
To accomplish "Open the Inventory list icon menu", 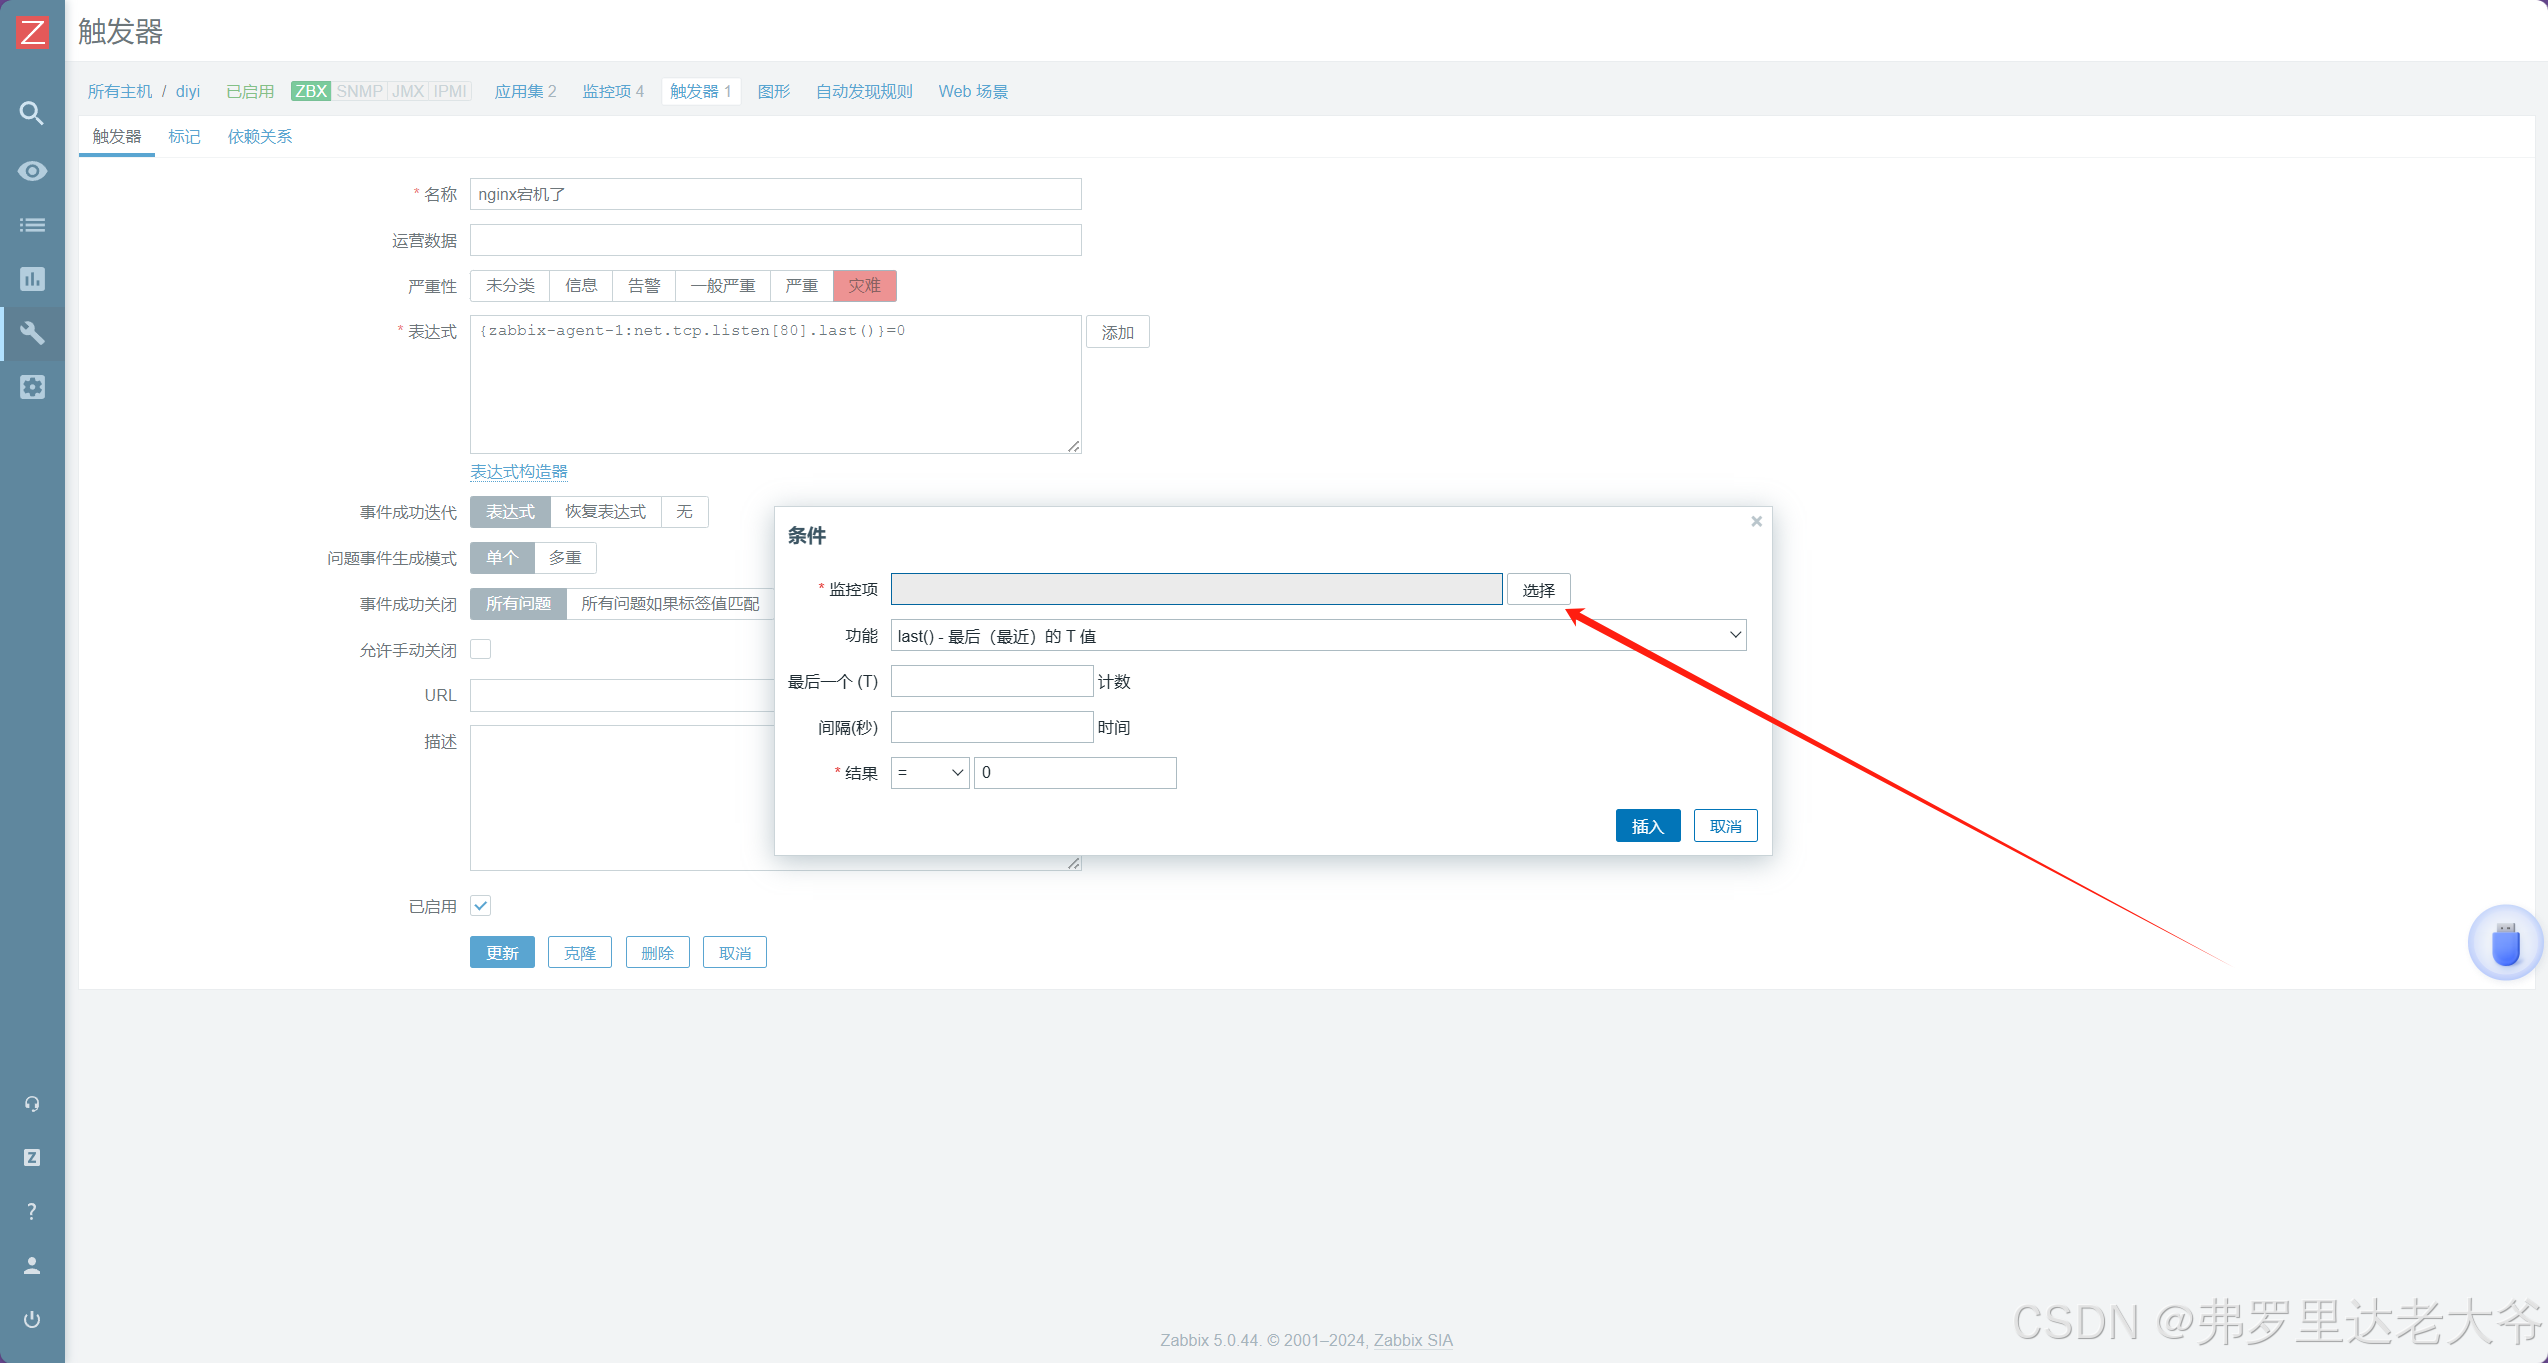I will [32, 225].
